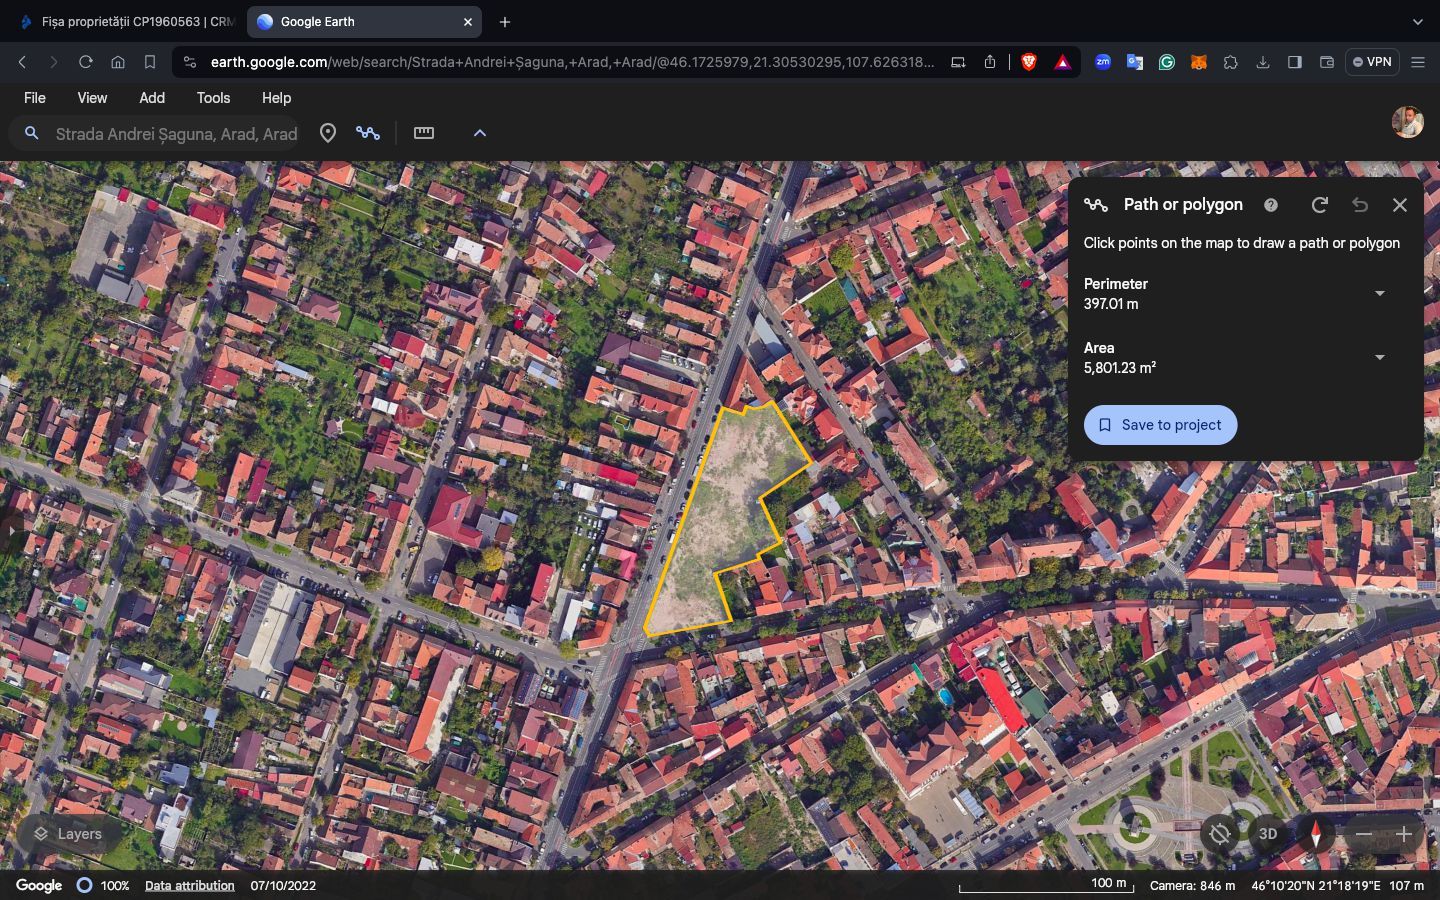Expand the Perimeter units dropdown
Image resolution: width=1440 pixels, height=900 pixels.
pyautogui.click(x=1379, y=294)
